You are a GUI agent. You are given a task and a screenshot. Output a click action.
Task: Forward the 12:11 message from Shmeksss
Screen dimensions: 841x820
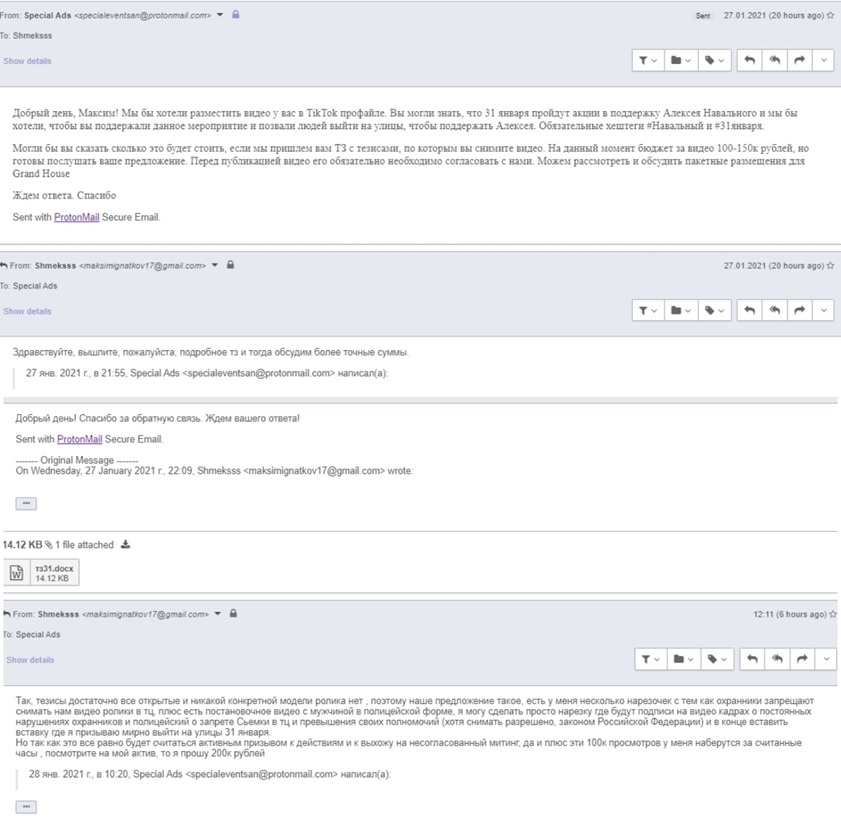coord(802,659)
